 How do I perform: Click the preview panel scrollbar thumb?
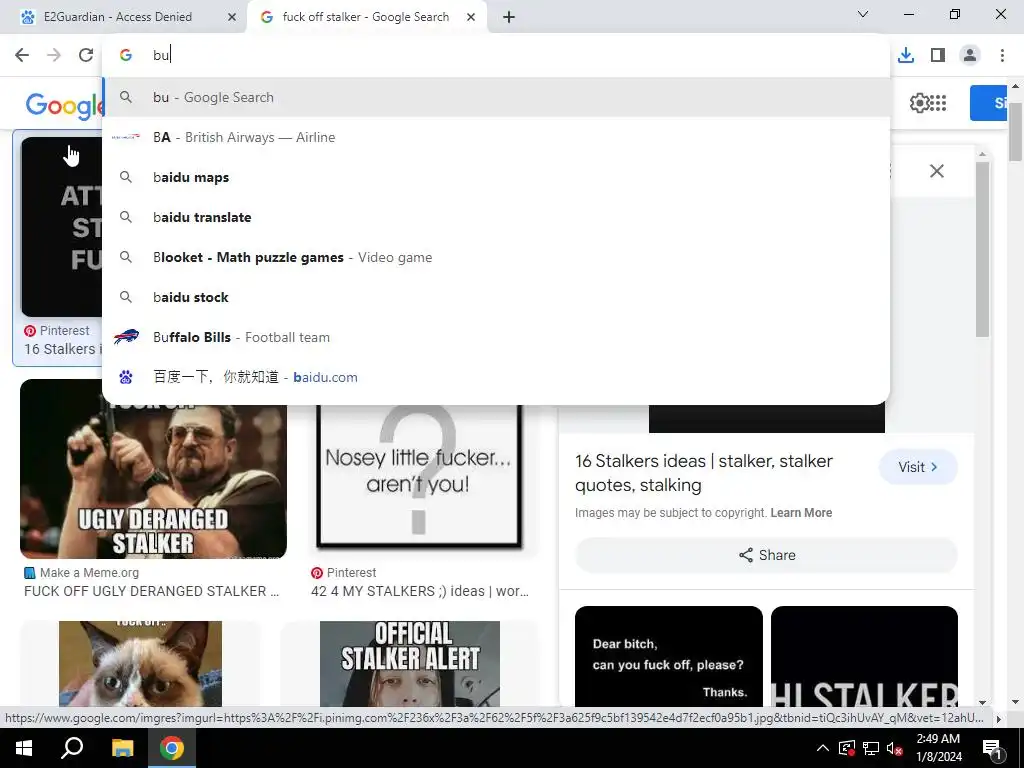pos(982,248)
